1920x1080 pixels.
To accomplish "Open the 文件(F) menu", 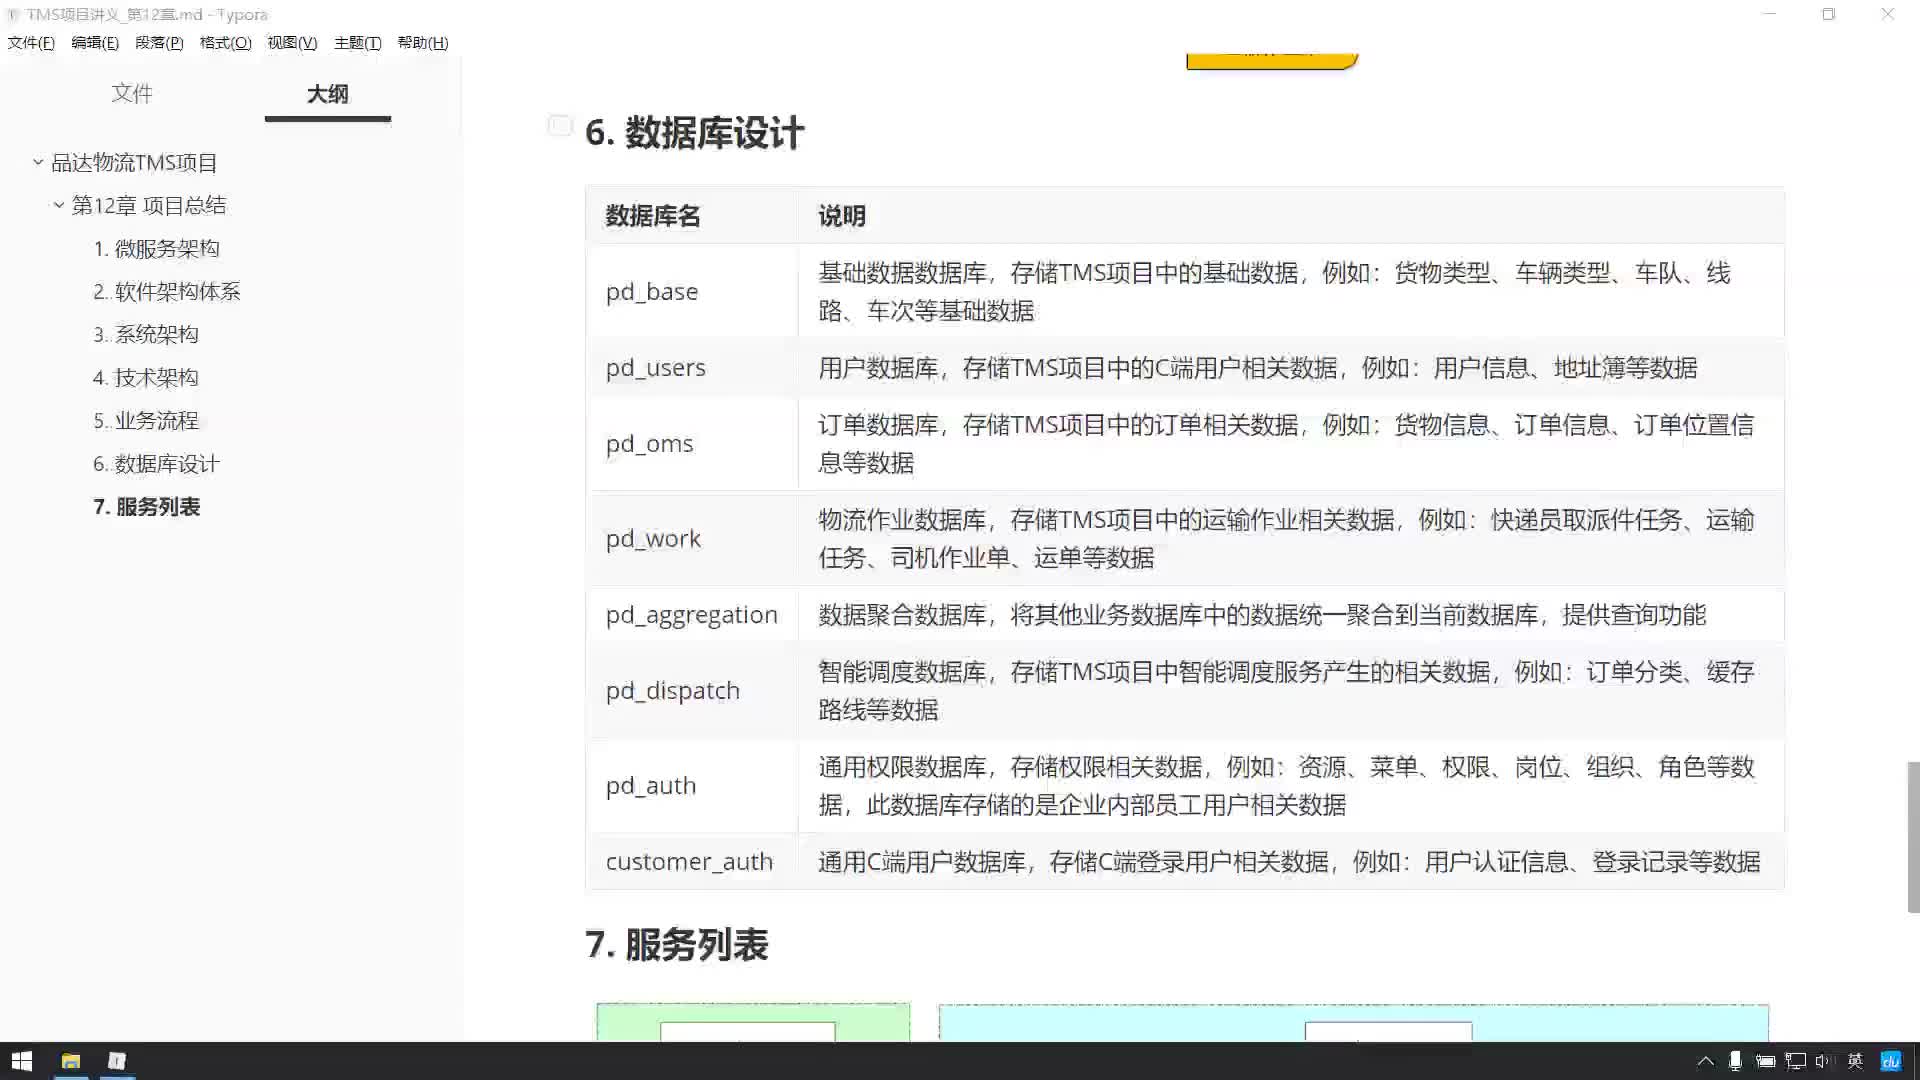I will coord(31,43).
